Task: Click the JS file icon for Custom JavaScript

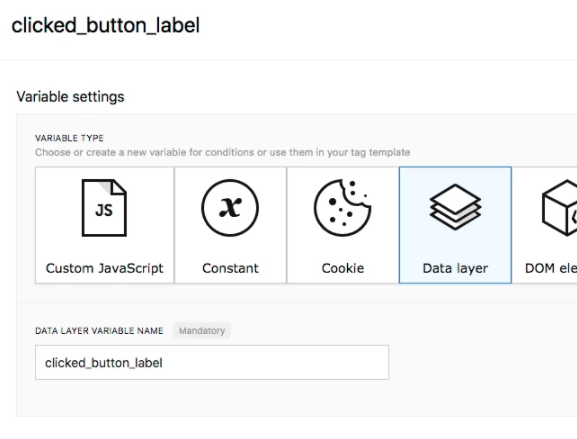Action: 104,208
